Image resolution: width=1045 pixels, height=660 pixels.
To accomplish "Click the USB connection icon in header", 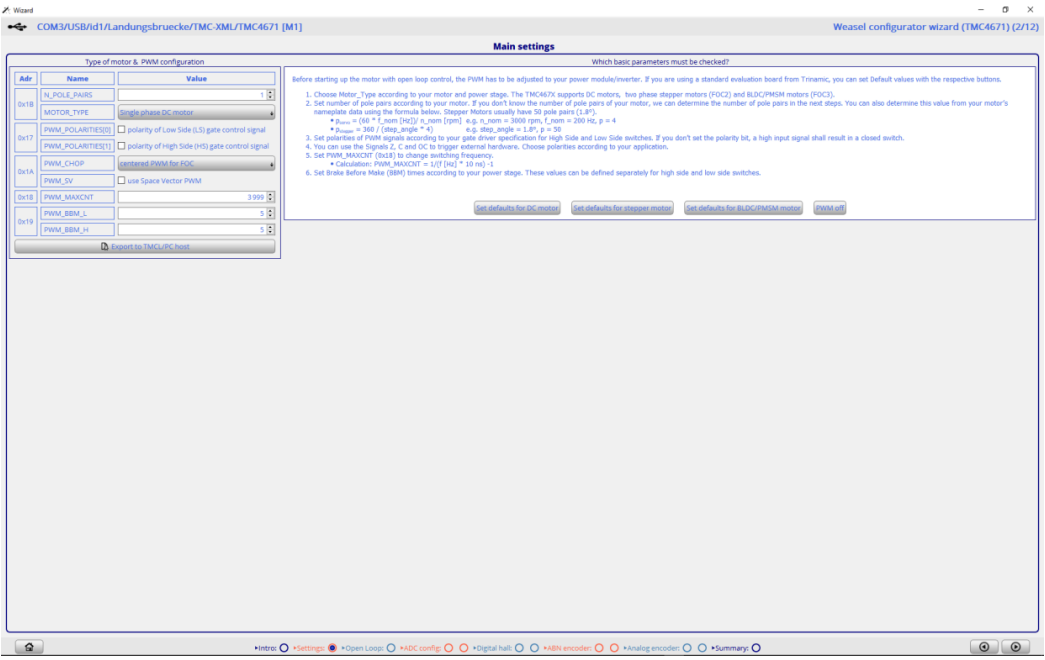I will click(17, 27).
